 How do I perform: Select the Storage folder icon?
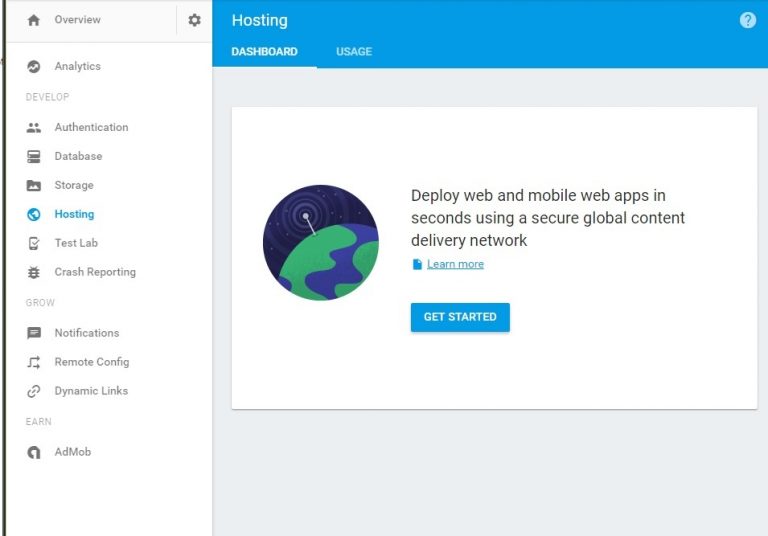click(34, 186)
